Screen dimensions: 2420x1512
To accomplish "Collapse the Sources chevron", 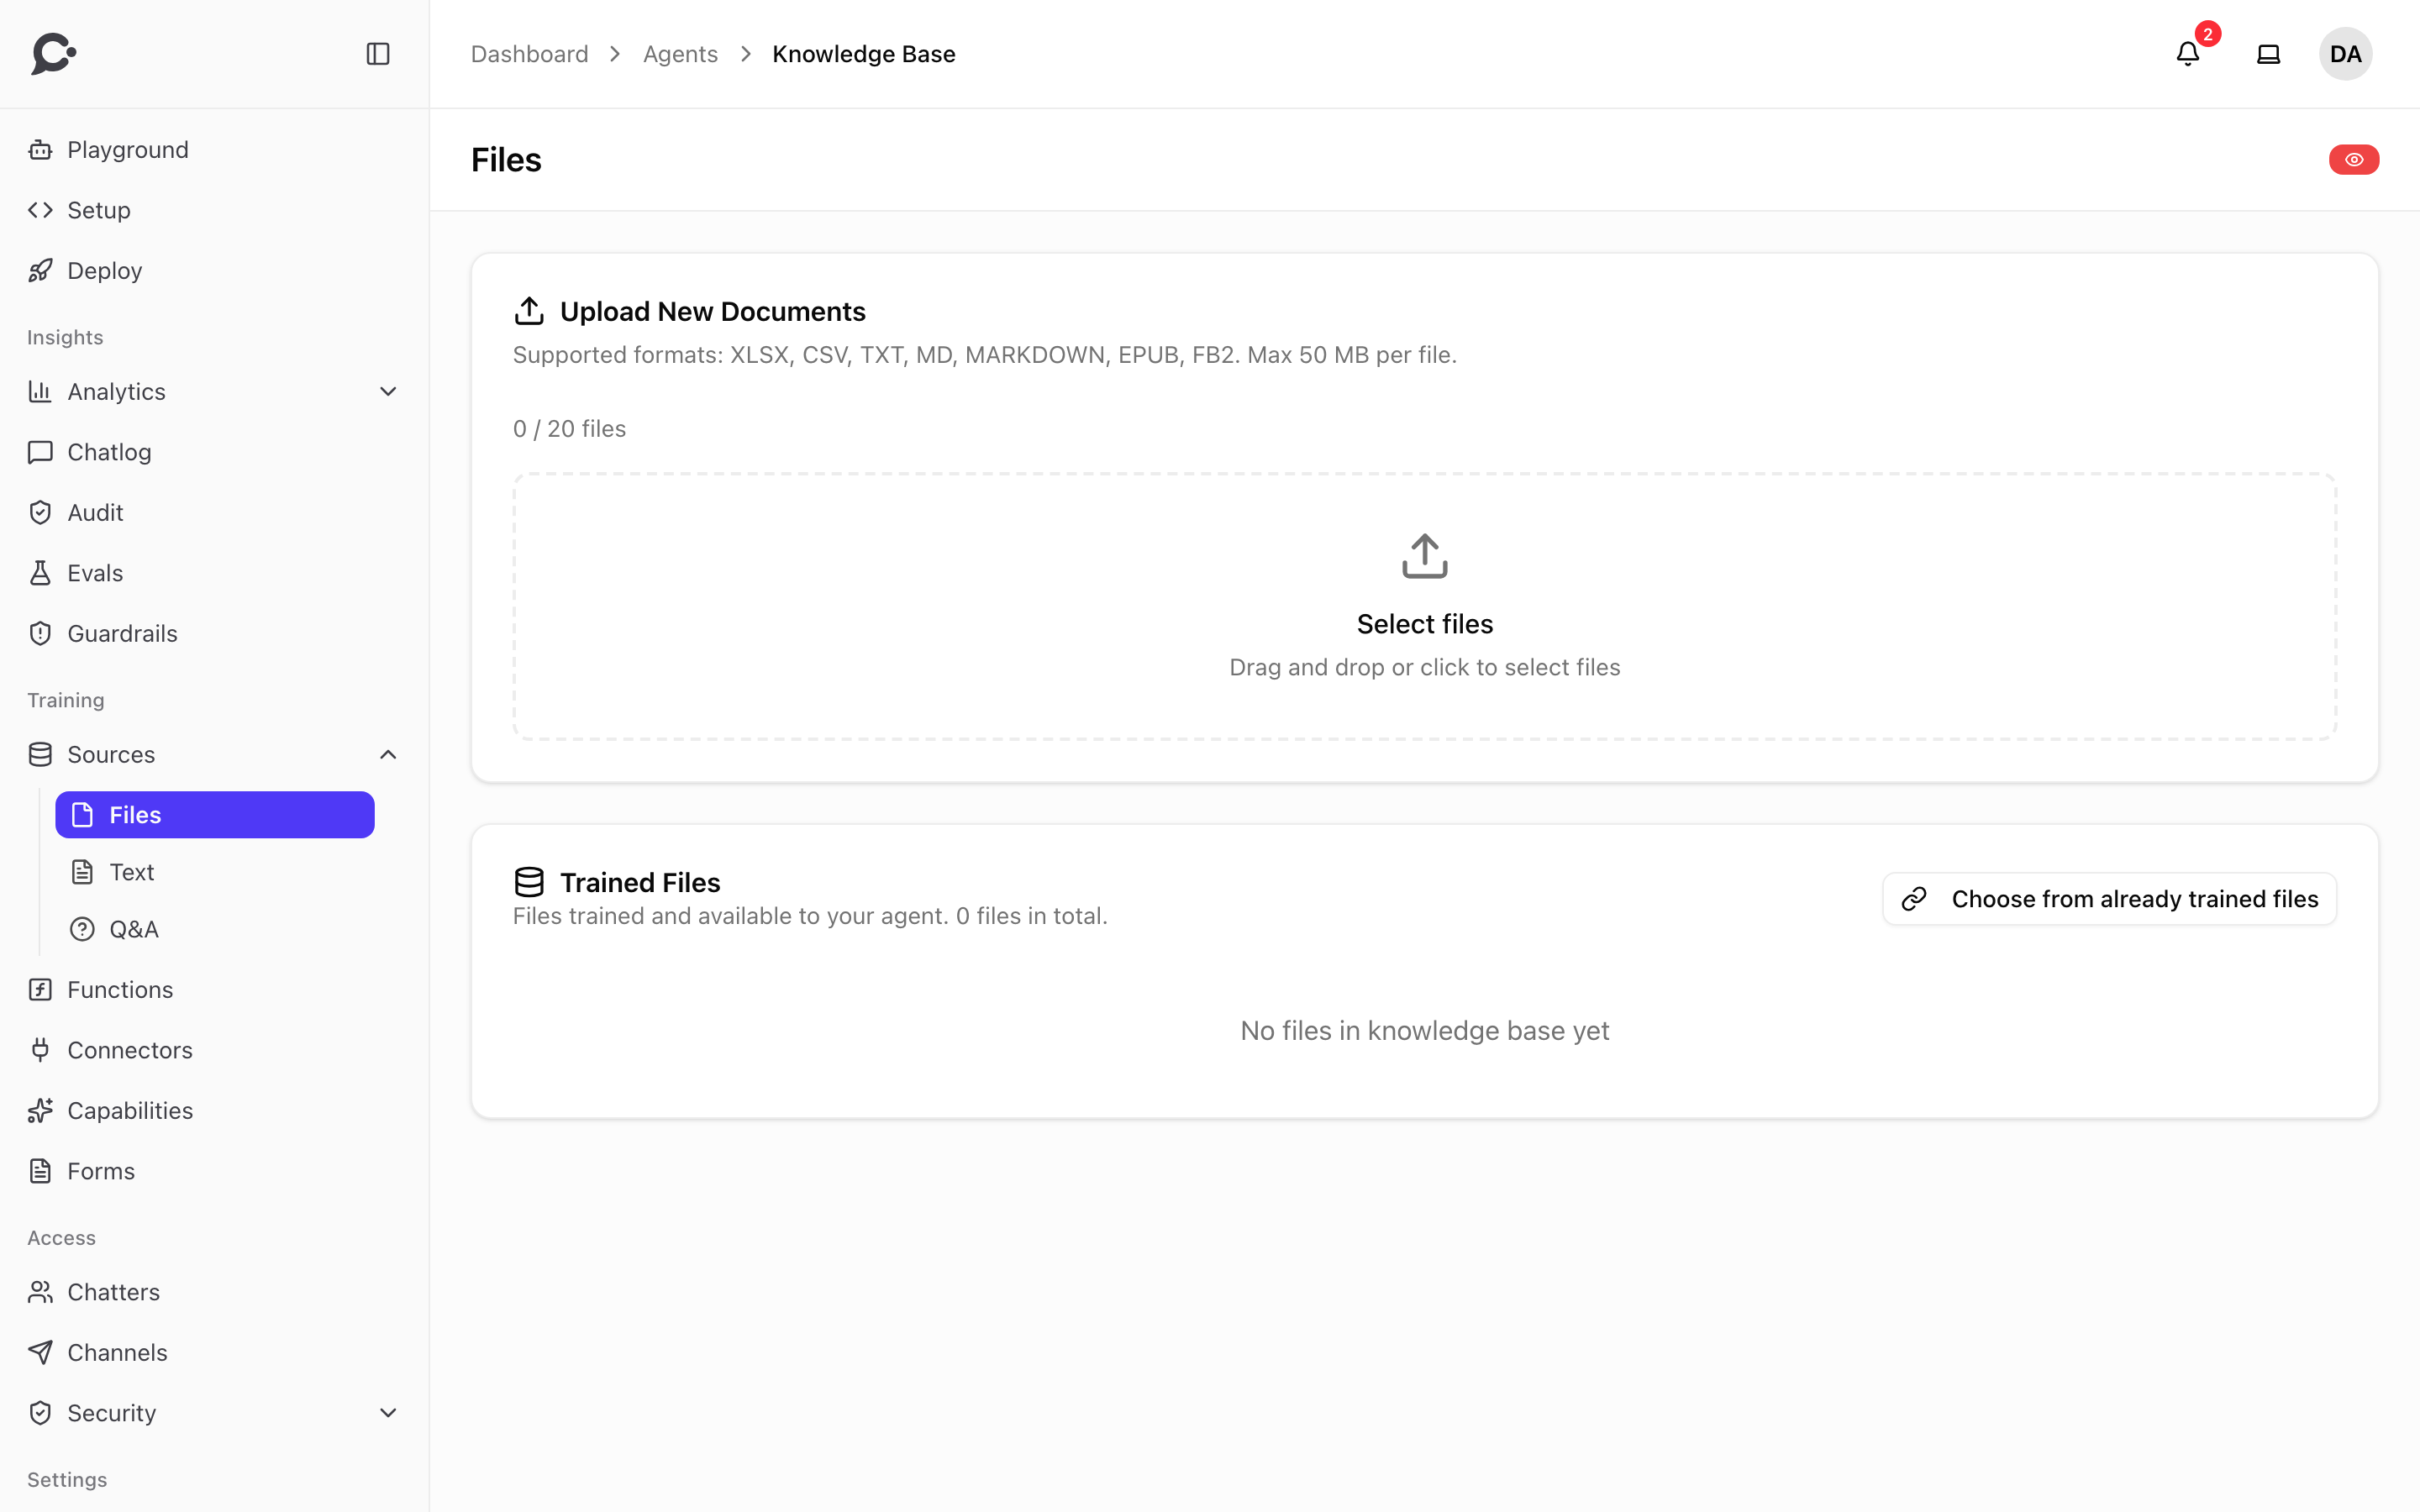I will pos(388,755).
